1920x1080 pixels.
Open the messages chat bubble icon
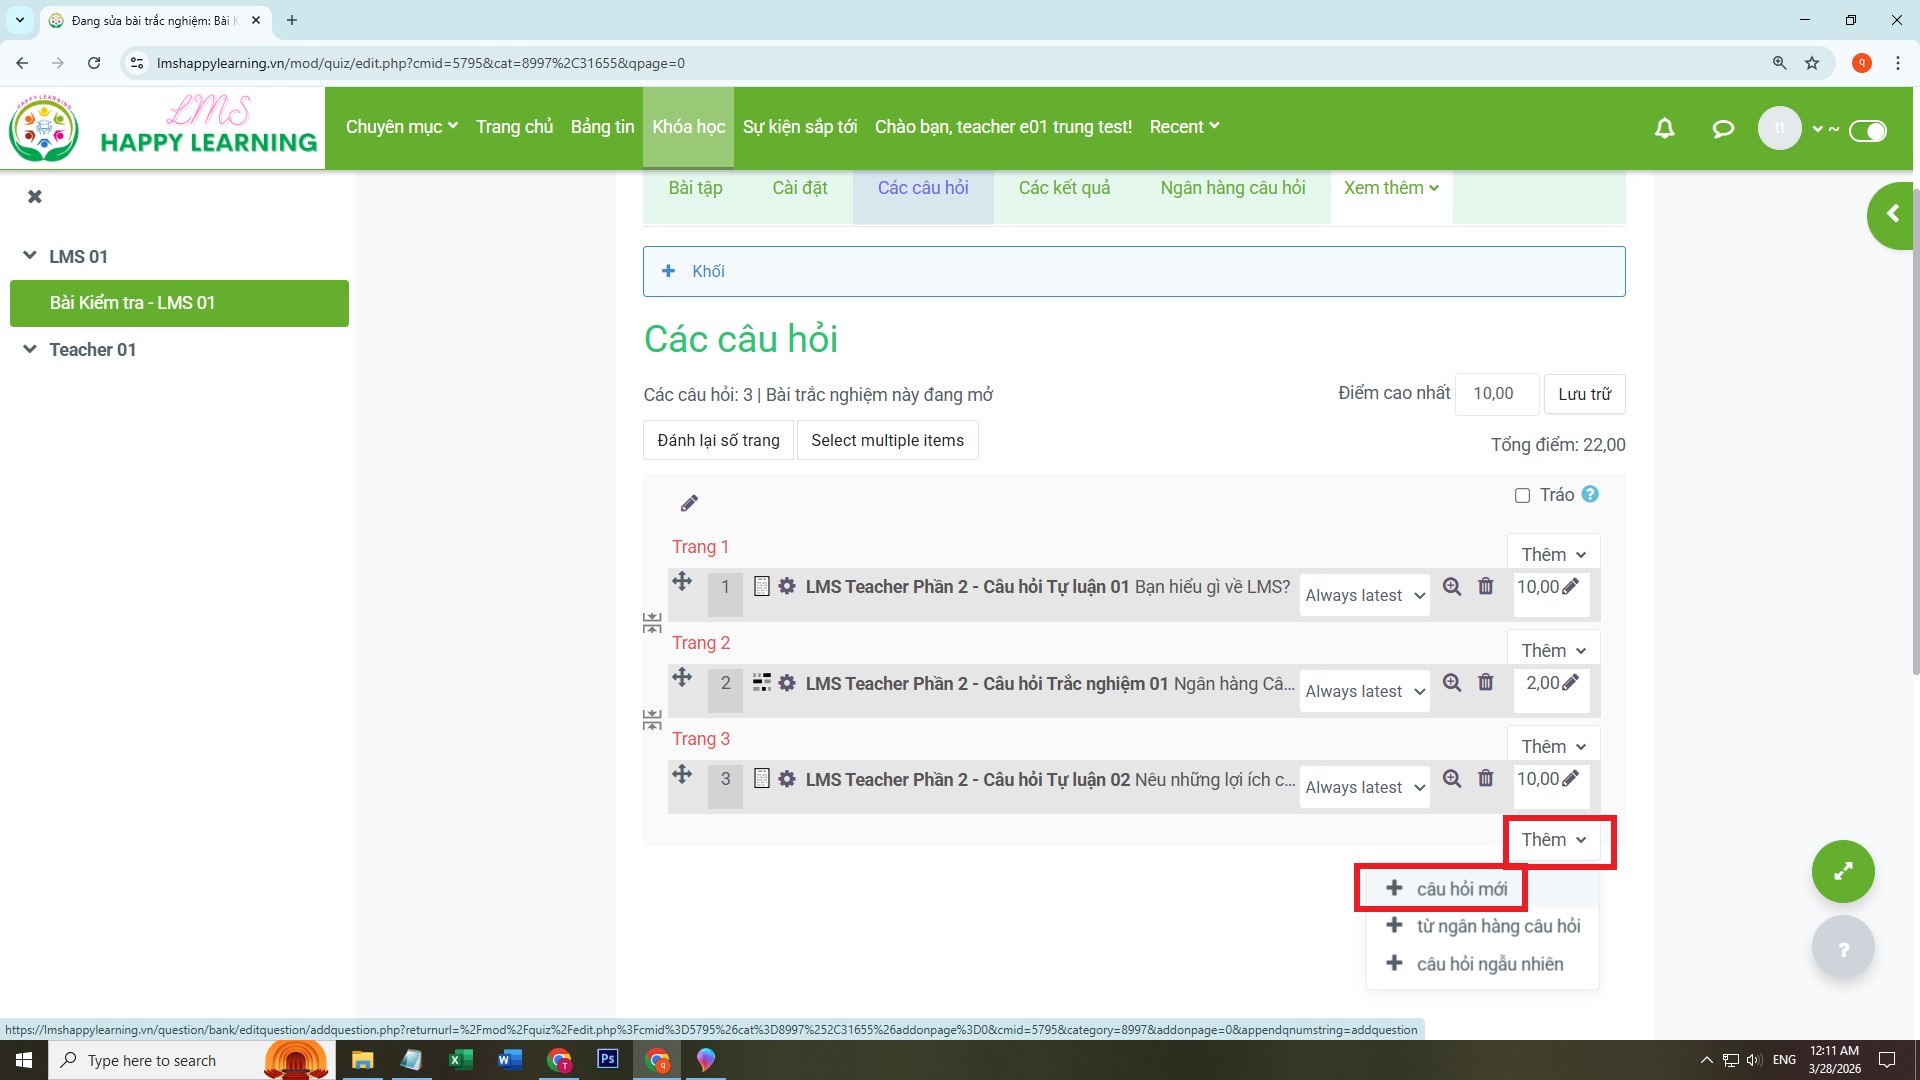(x=1722, y=128)
